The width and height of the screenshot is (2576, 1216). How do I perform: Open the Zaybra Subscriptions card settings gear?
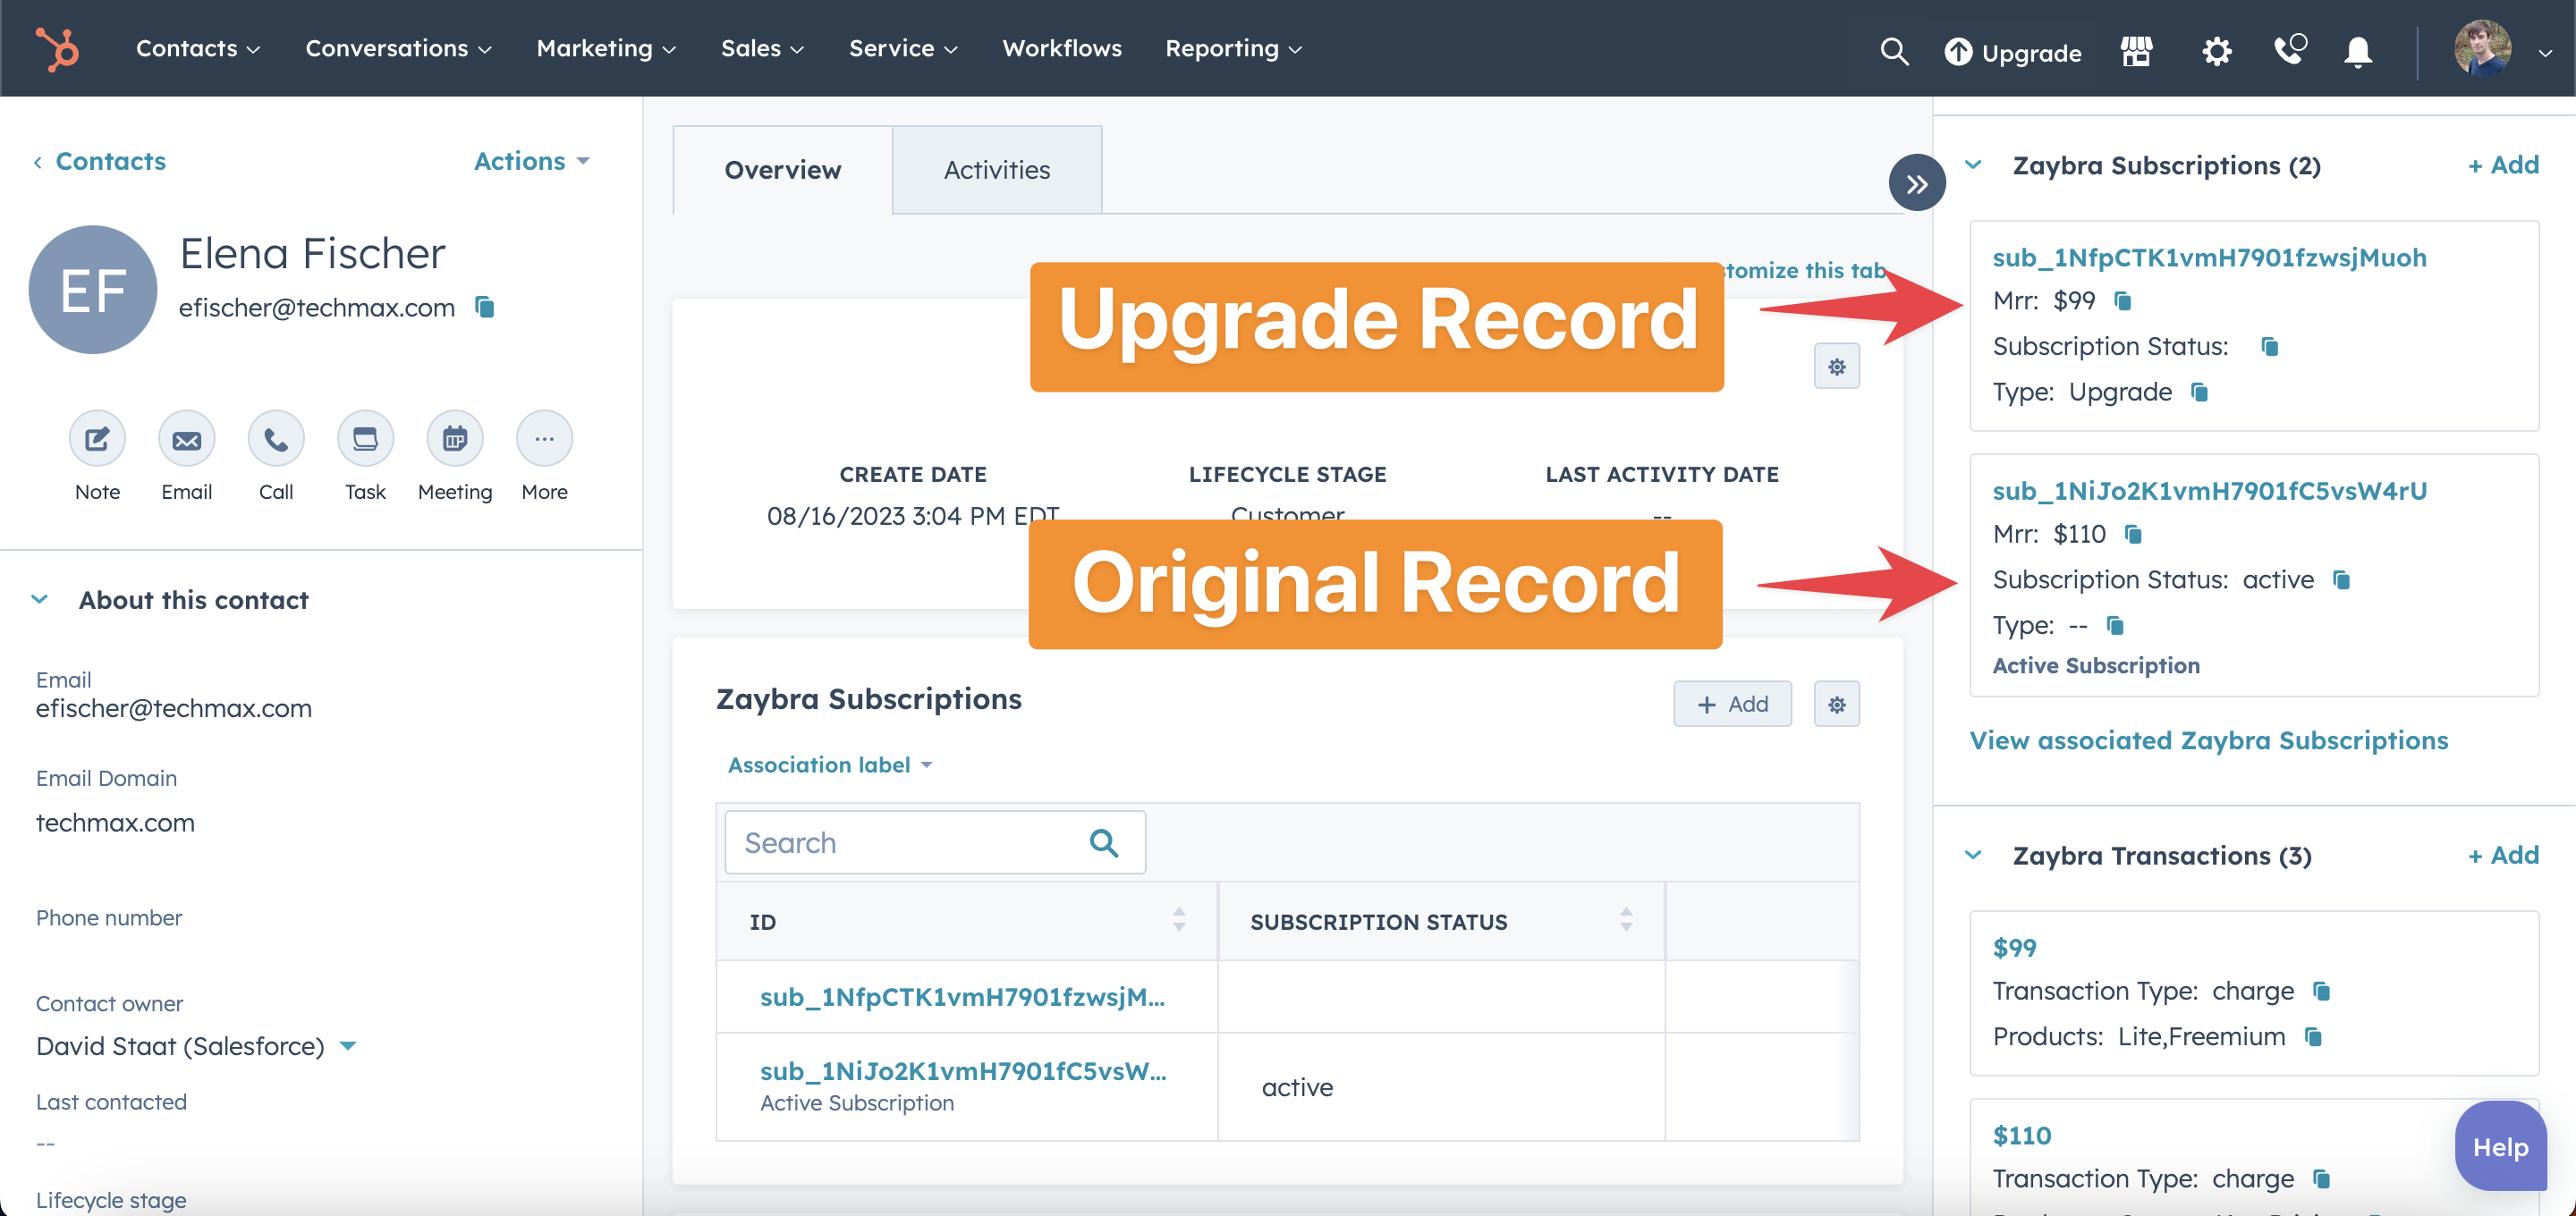1837,703
